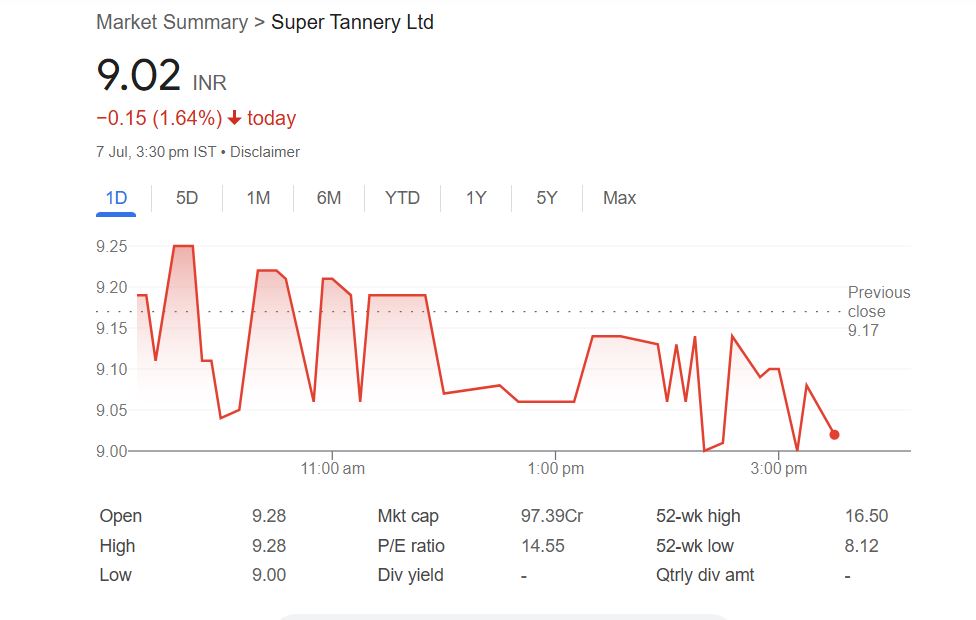Open the 5Y chart tab
The height and width of the screenshot is (620, 976).
click(546, 198)
